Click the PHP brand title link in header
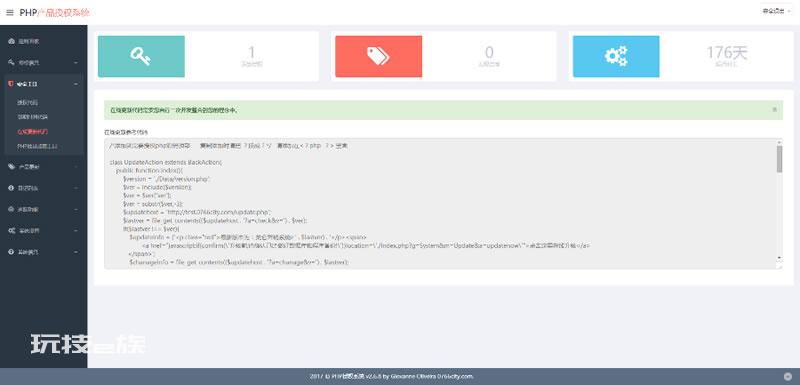 (55, 13)
